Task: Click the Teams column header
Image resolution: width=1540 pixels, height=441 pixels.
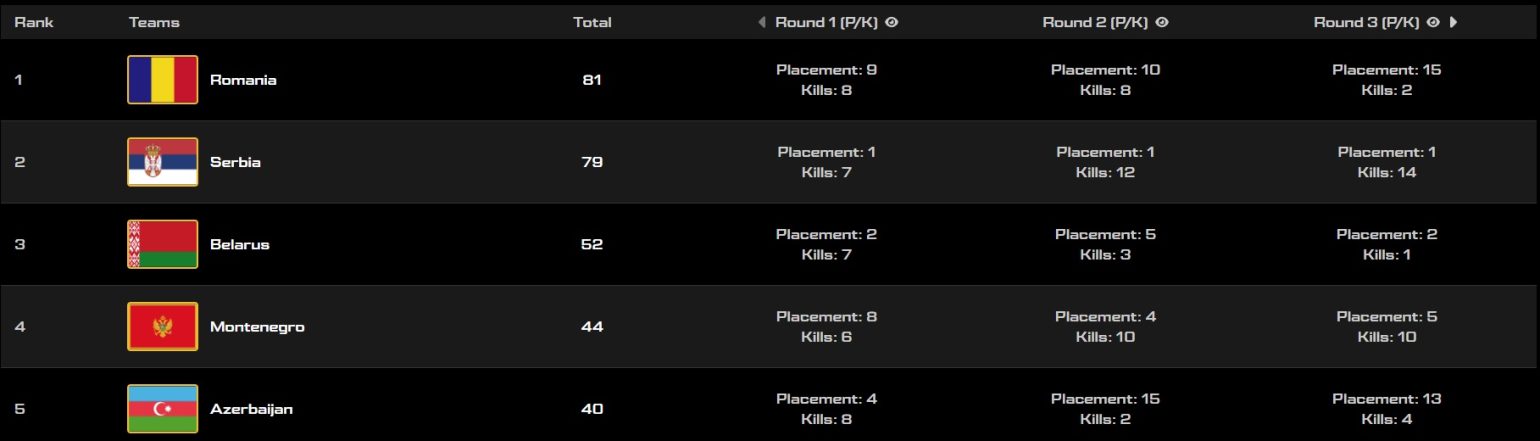Action: [x=154, y=22]
